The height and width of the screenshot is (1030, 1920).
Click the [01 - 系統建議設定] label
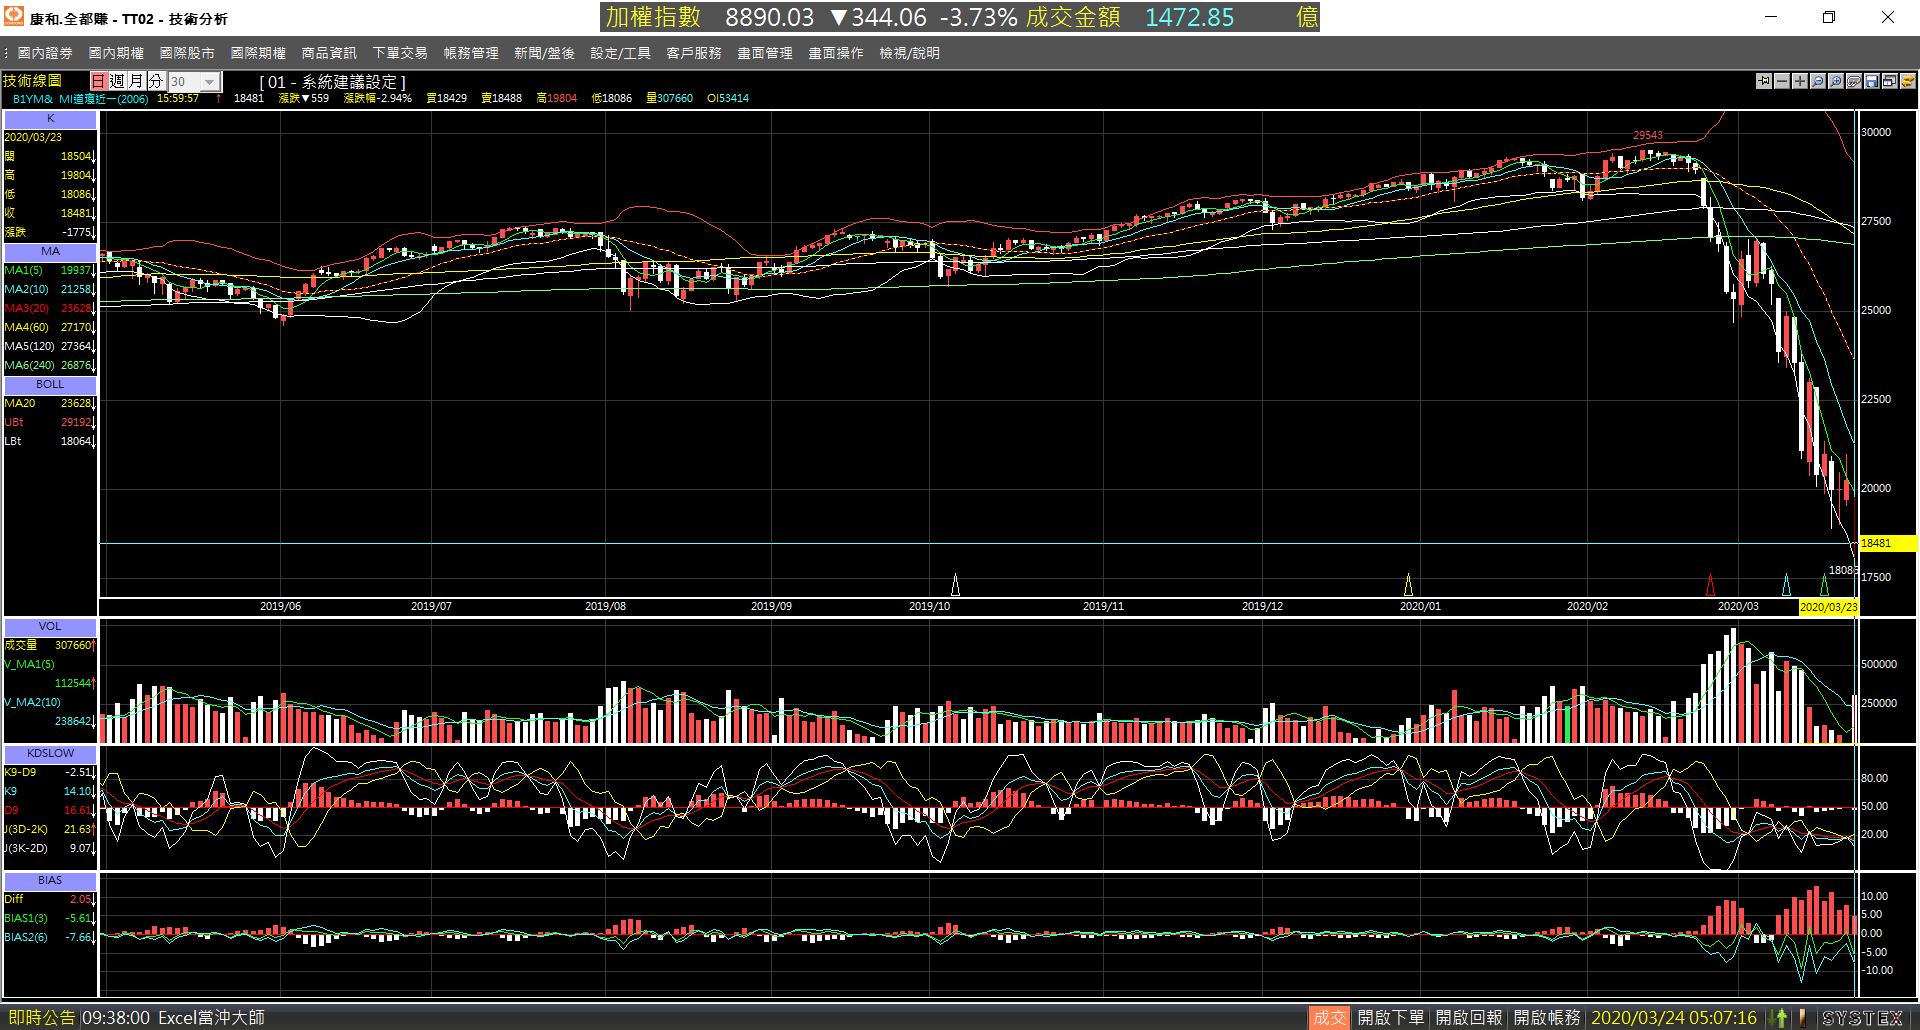(332, 82)
